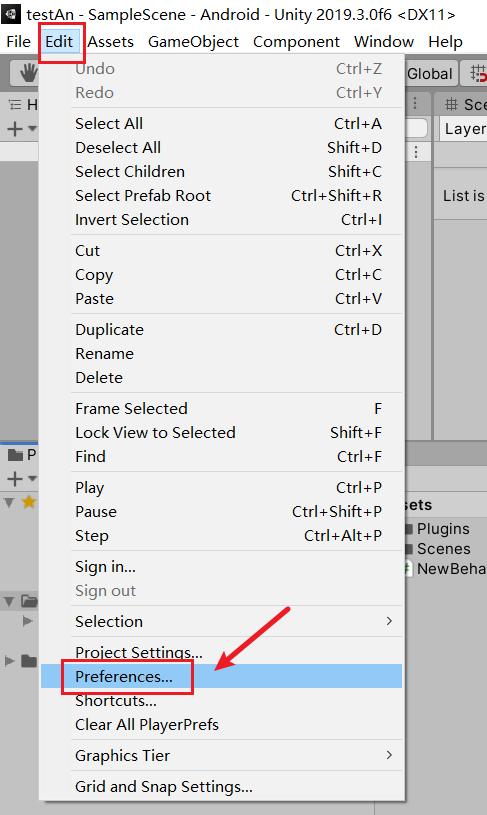
Task: Toggle the grid snapping icon in toolbar
Action: (478, 73)
